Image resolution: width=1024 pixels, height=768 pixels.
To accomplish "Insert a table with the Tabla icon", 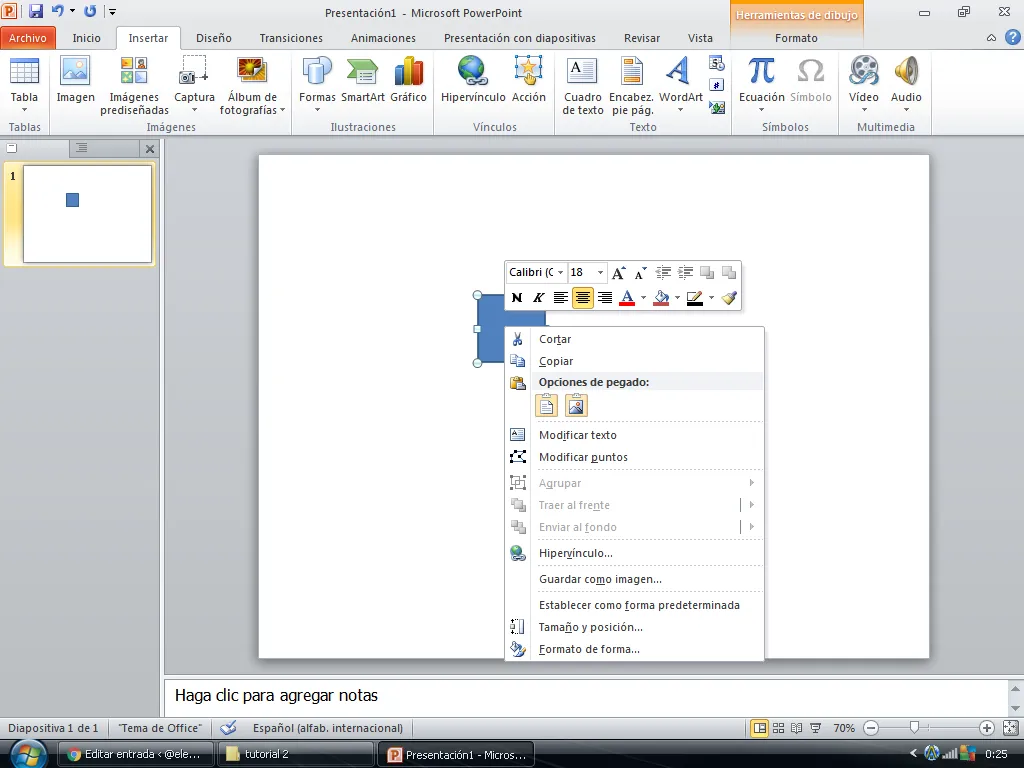I will coord(24,84).
